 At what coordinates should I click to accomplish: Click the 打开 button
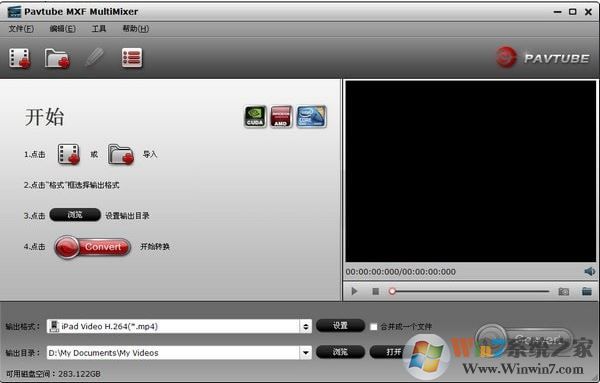point(393,352)
